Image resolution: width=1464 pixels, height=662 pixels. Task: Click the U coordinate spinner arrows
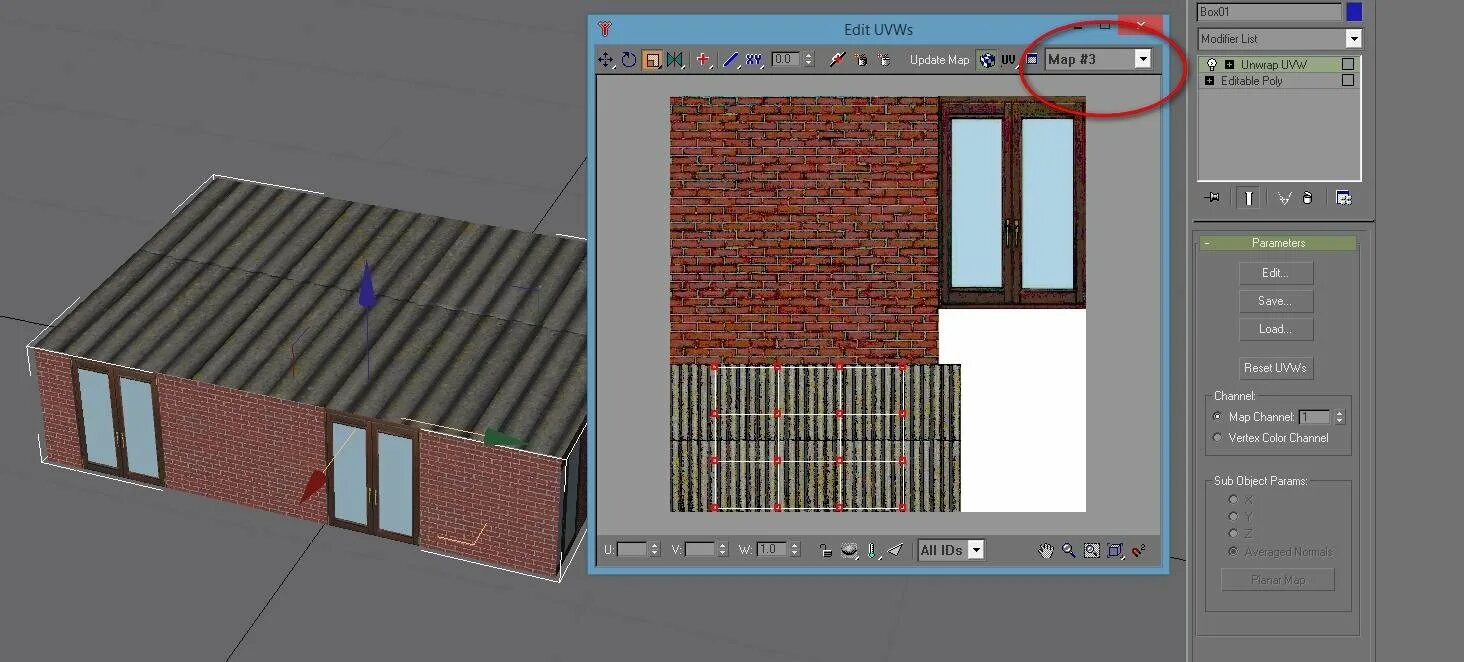[x=654, y=550]
